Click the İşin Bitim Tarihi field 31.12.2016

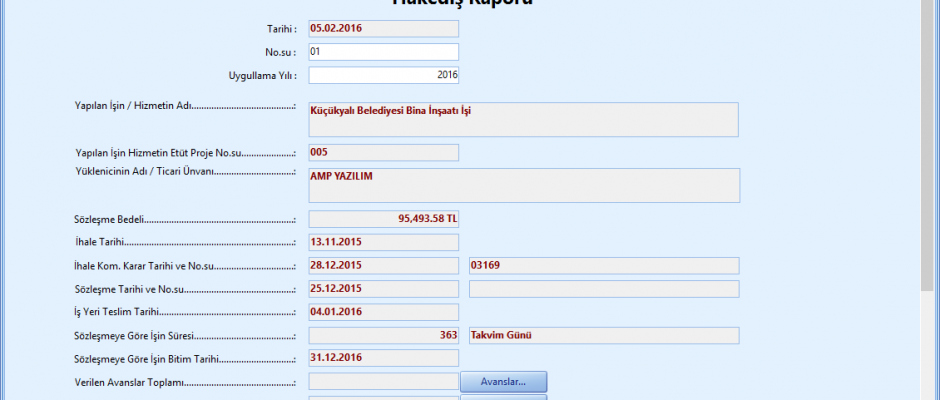(383, 358)
